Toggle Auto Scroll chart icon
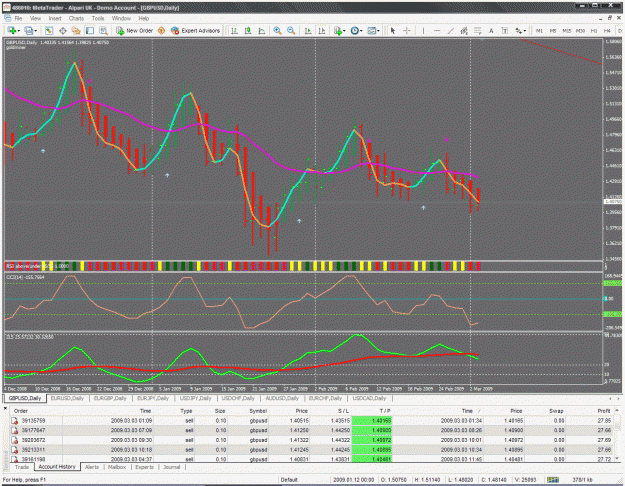 pos(308,31)
